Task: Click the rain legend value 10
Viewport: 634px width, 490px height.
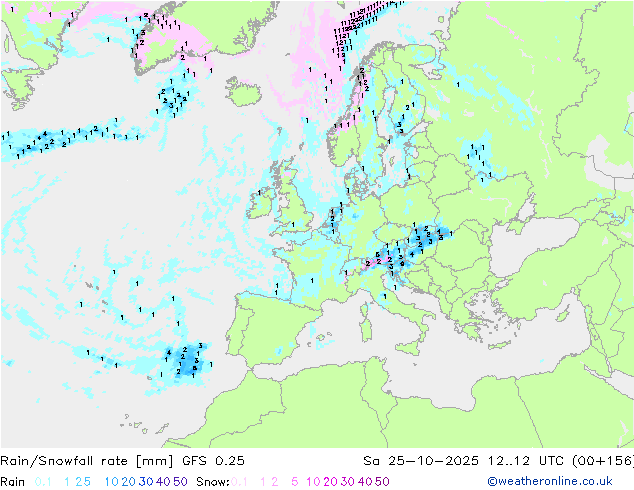Action: [112, 482]
